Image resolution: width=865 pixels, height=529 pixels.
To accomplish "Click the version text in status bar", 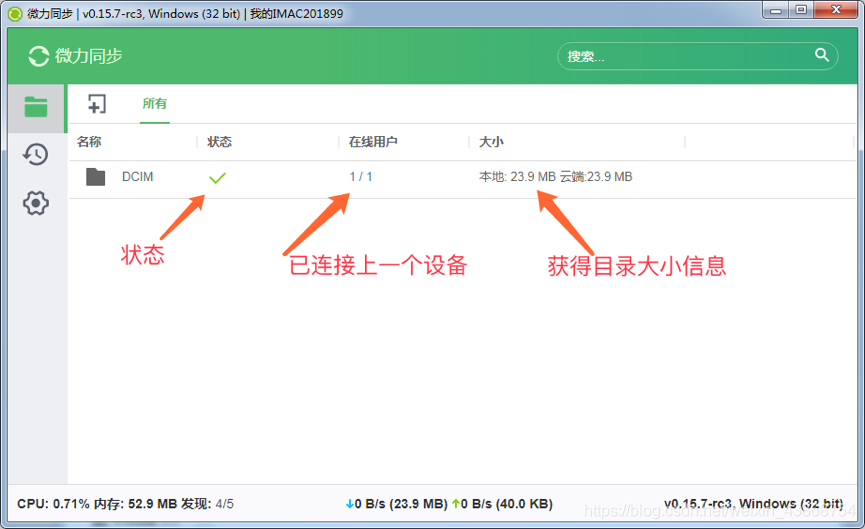I will coord(754,504).
